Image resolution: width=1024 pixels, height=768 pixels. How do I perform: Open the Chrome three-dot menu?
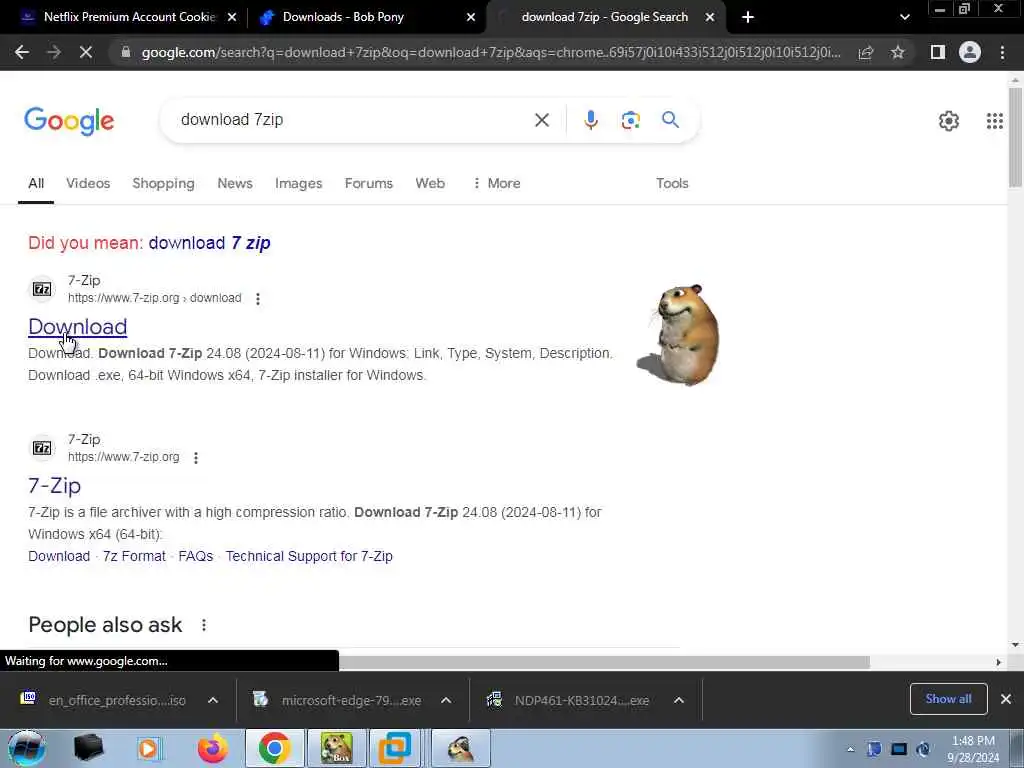[x=1002, y=52]
